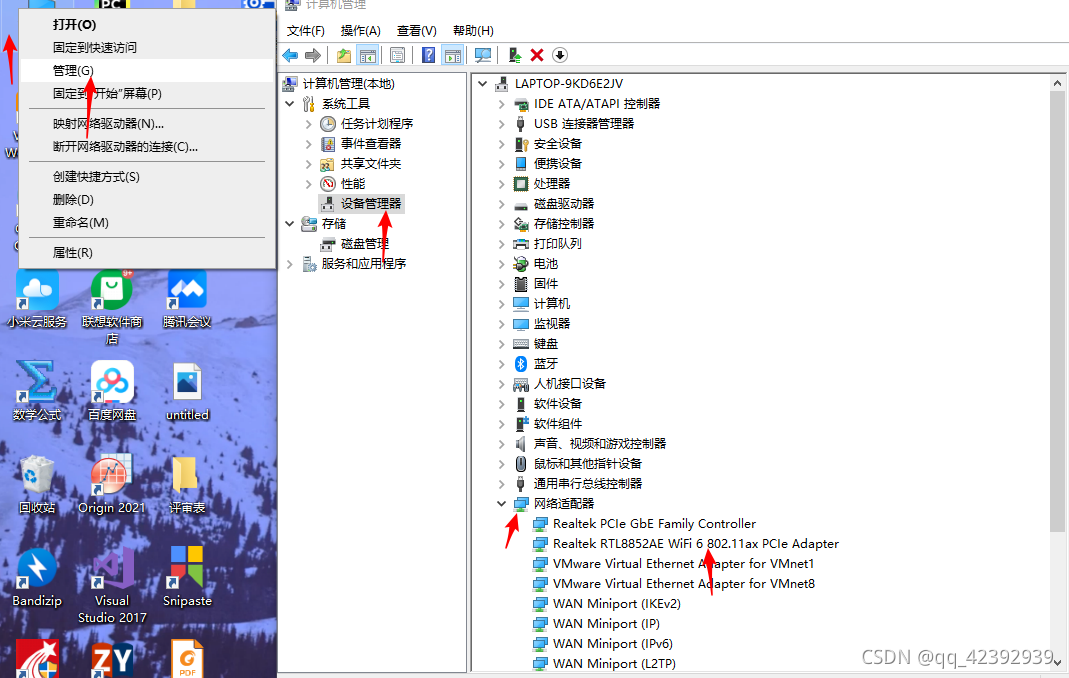Viewport: 1069px width, 678px height.
Task: Click the Update driver toolbar icon
Action: (x=515, y=55)
